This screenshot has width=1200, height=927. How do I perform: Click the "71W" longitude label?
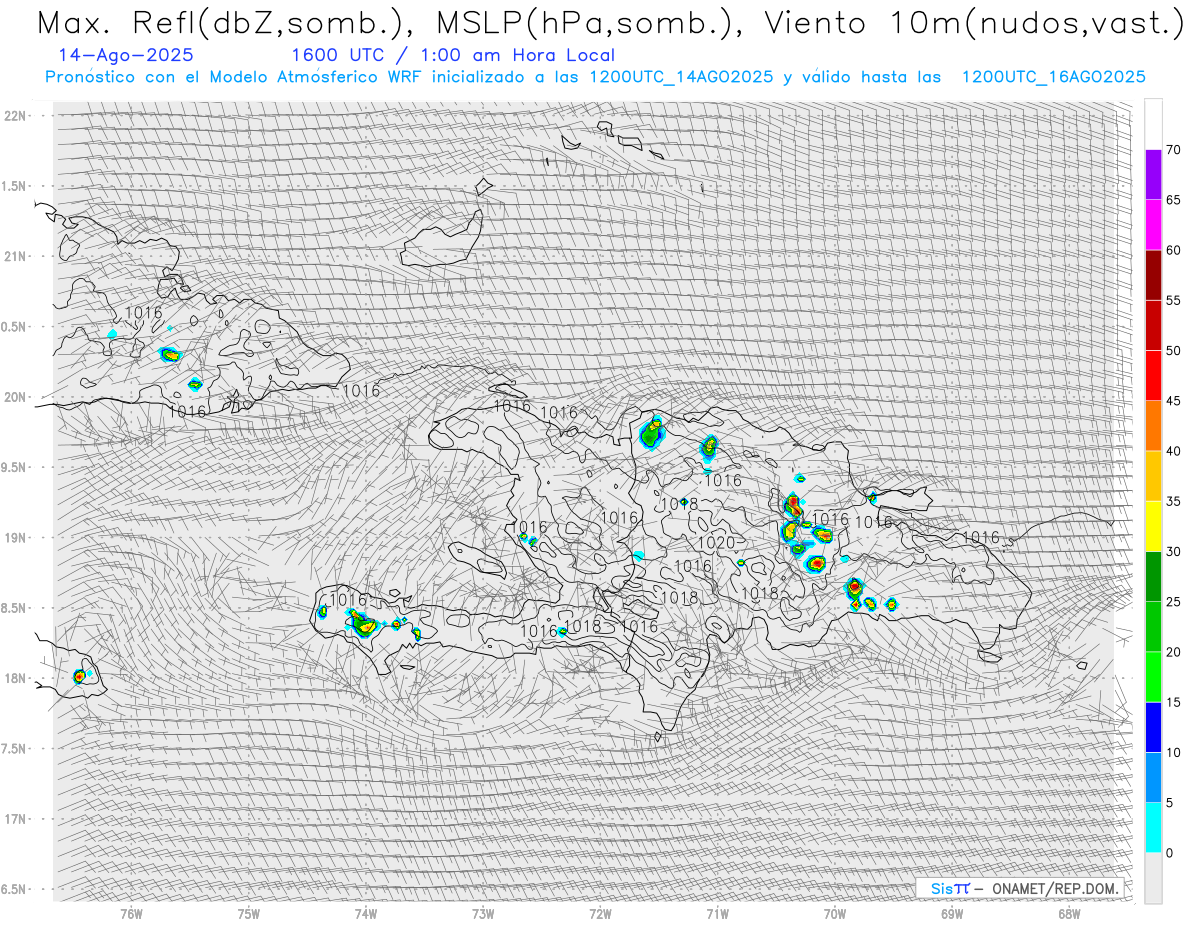coord(717,913)
